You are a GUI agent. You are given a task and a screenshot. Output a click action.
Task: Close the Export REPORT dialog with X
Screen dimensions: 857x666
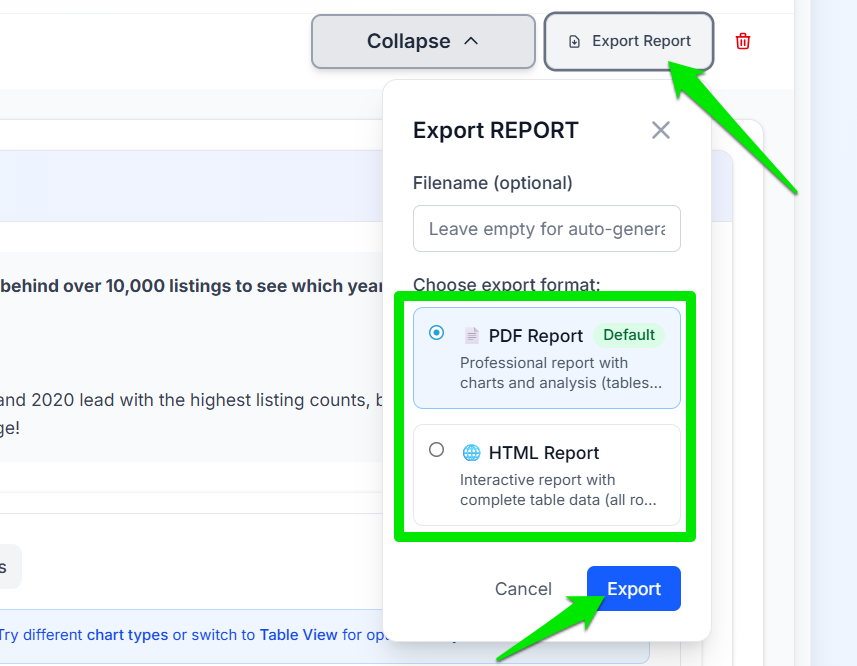[660, 130]
